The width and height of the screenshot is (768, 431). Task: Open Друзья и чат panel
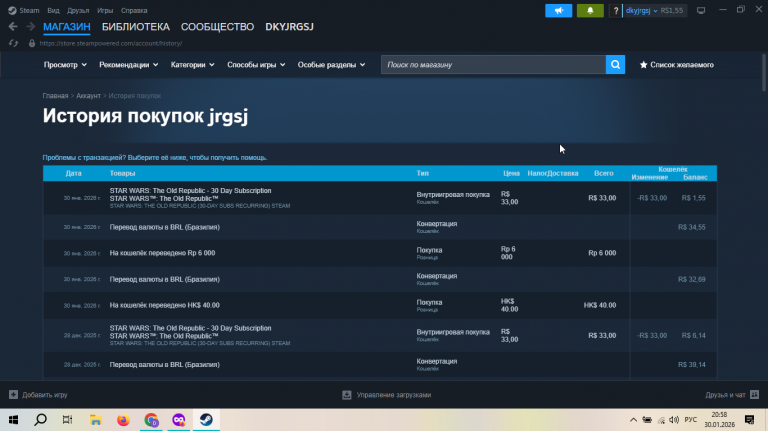[732, 395]
